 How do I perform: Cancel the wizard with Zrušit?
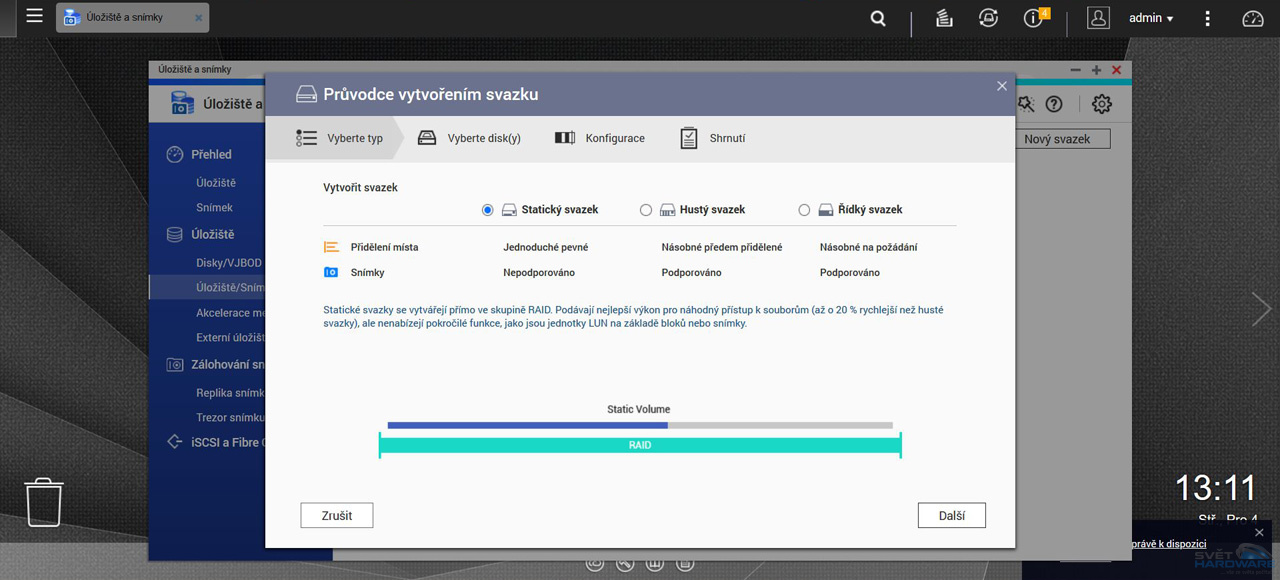336,515
